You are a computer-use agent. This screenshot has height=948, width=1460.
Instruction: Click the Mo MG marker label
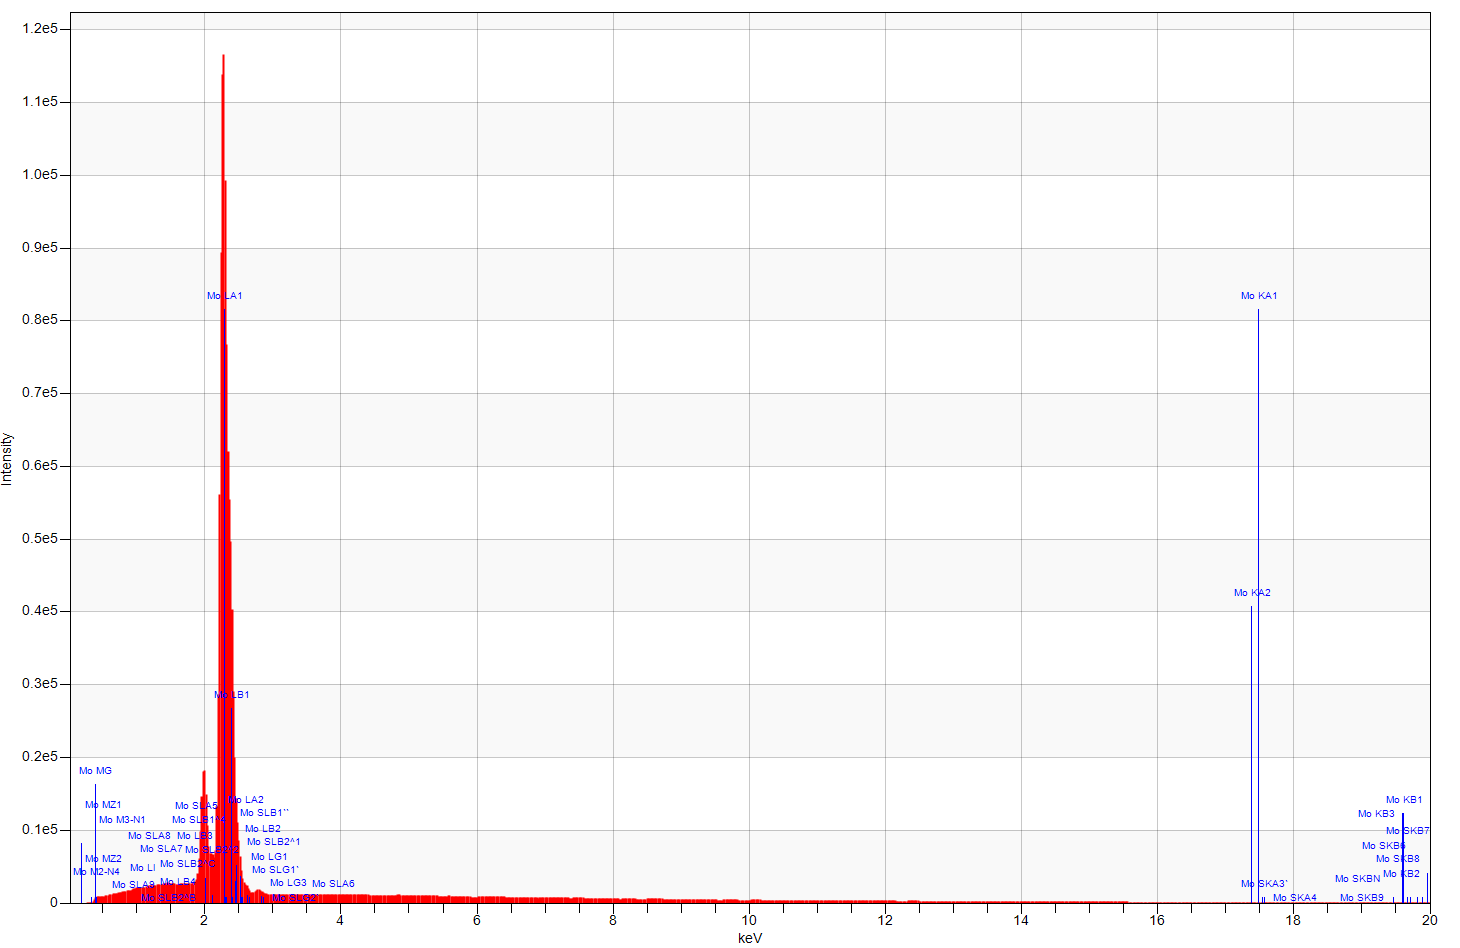[x=95, y=771]
